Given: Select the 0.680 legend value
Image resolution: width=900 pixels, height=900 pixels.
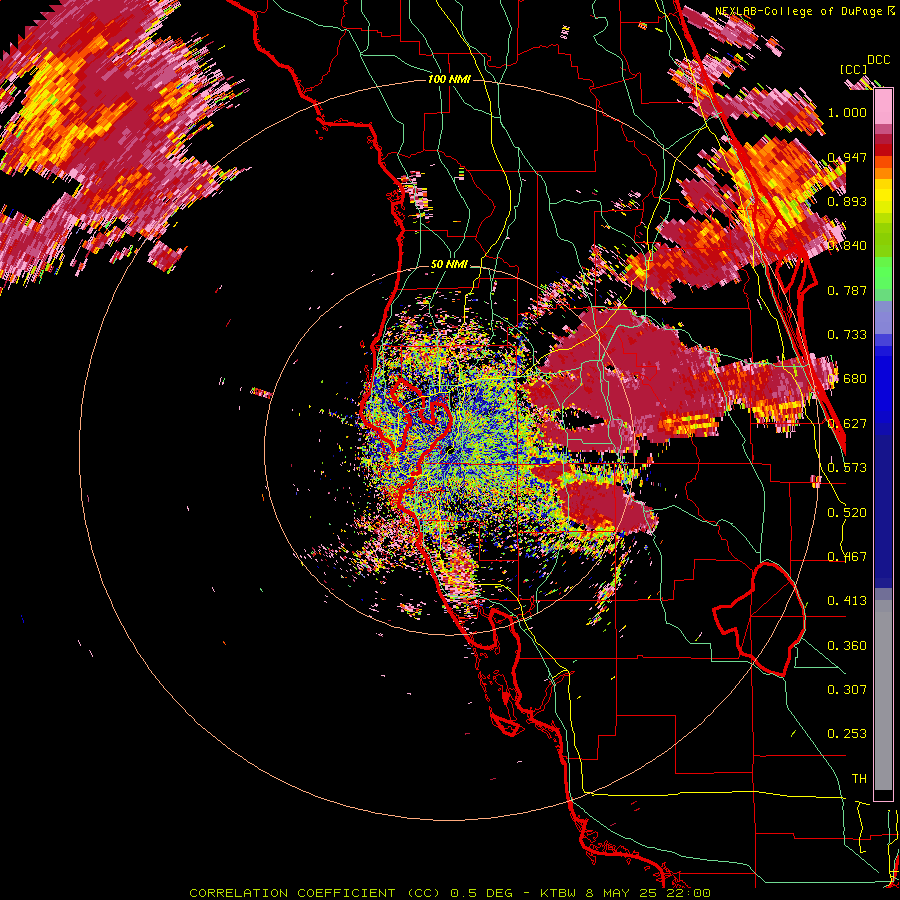Looking at the screenshot, I should 847,379.
